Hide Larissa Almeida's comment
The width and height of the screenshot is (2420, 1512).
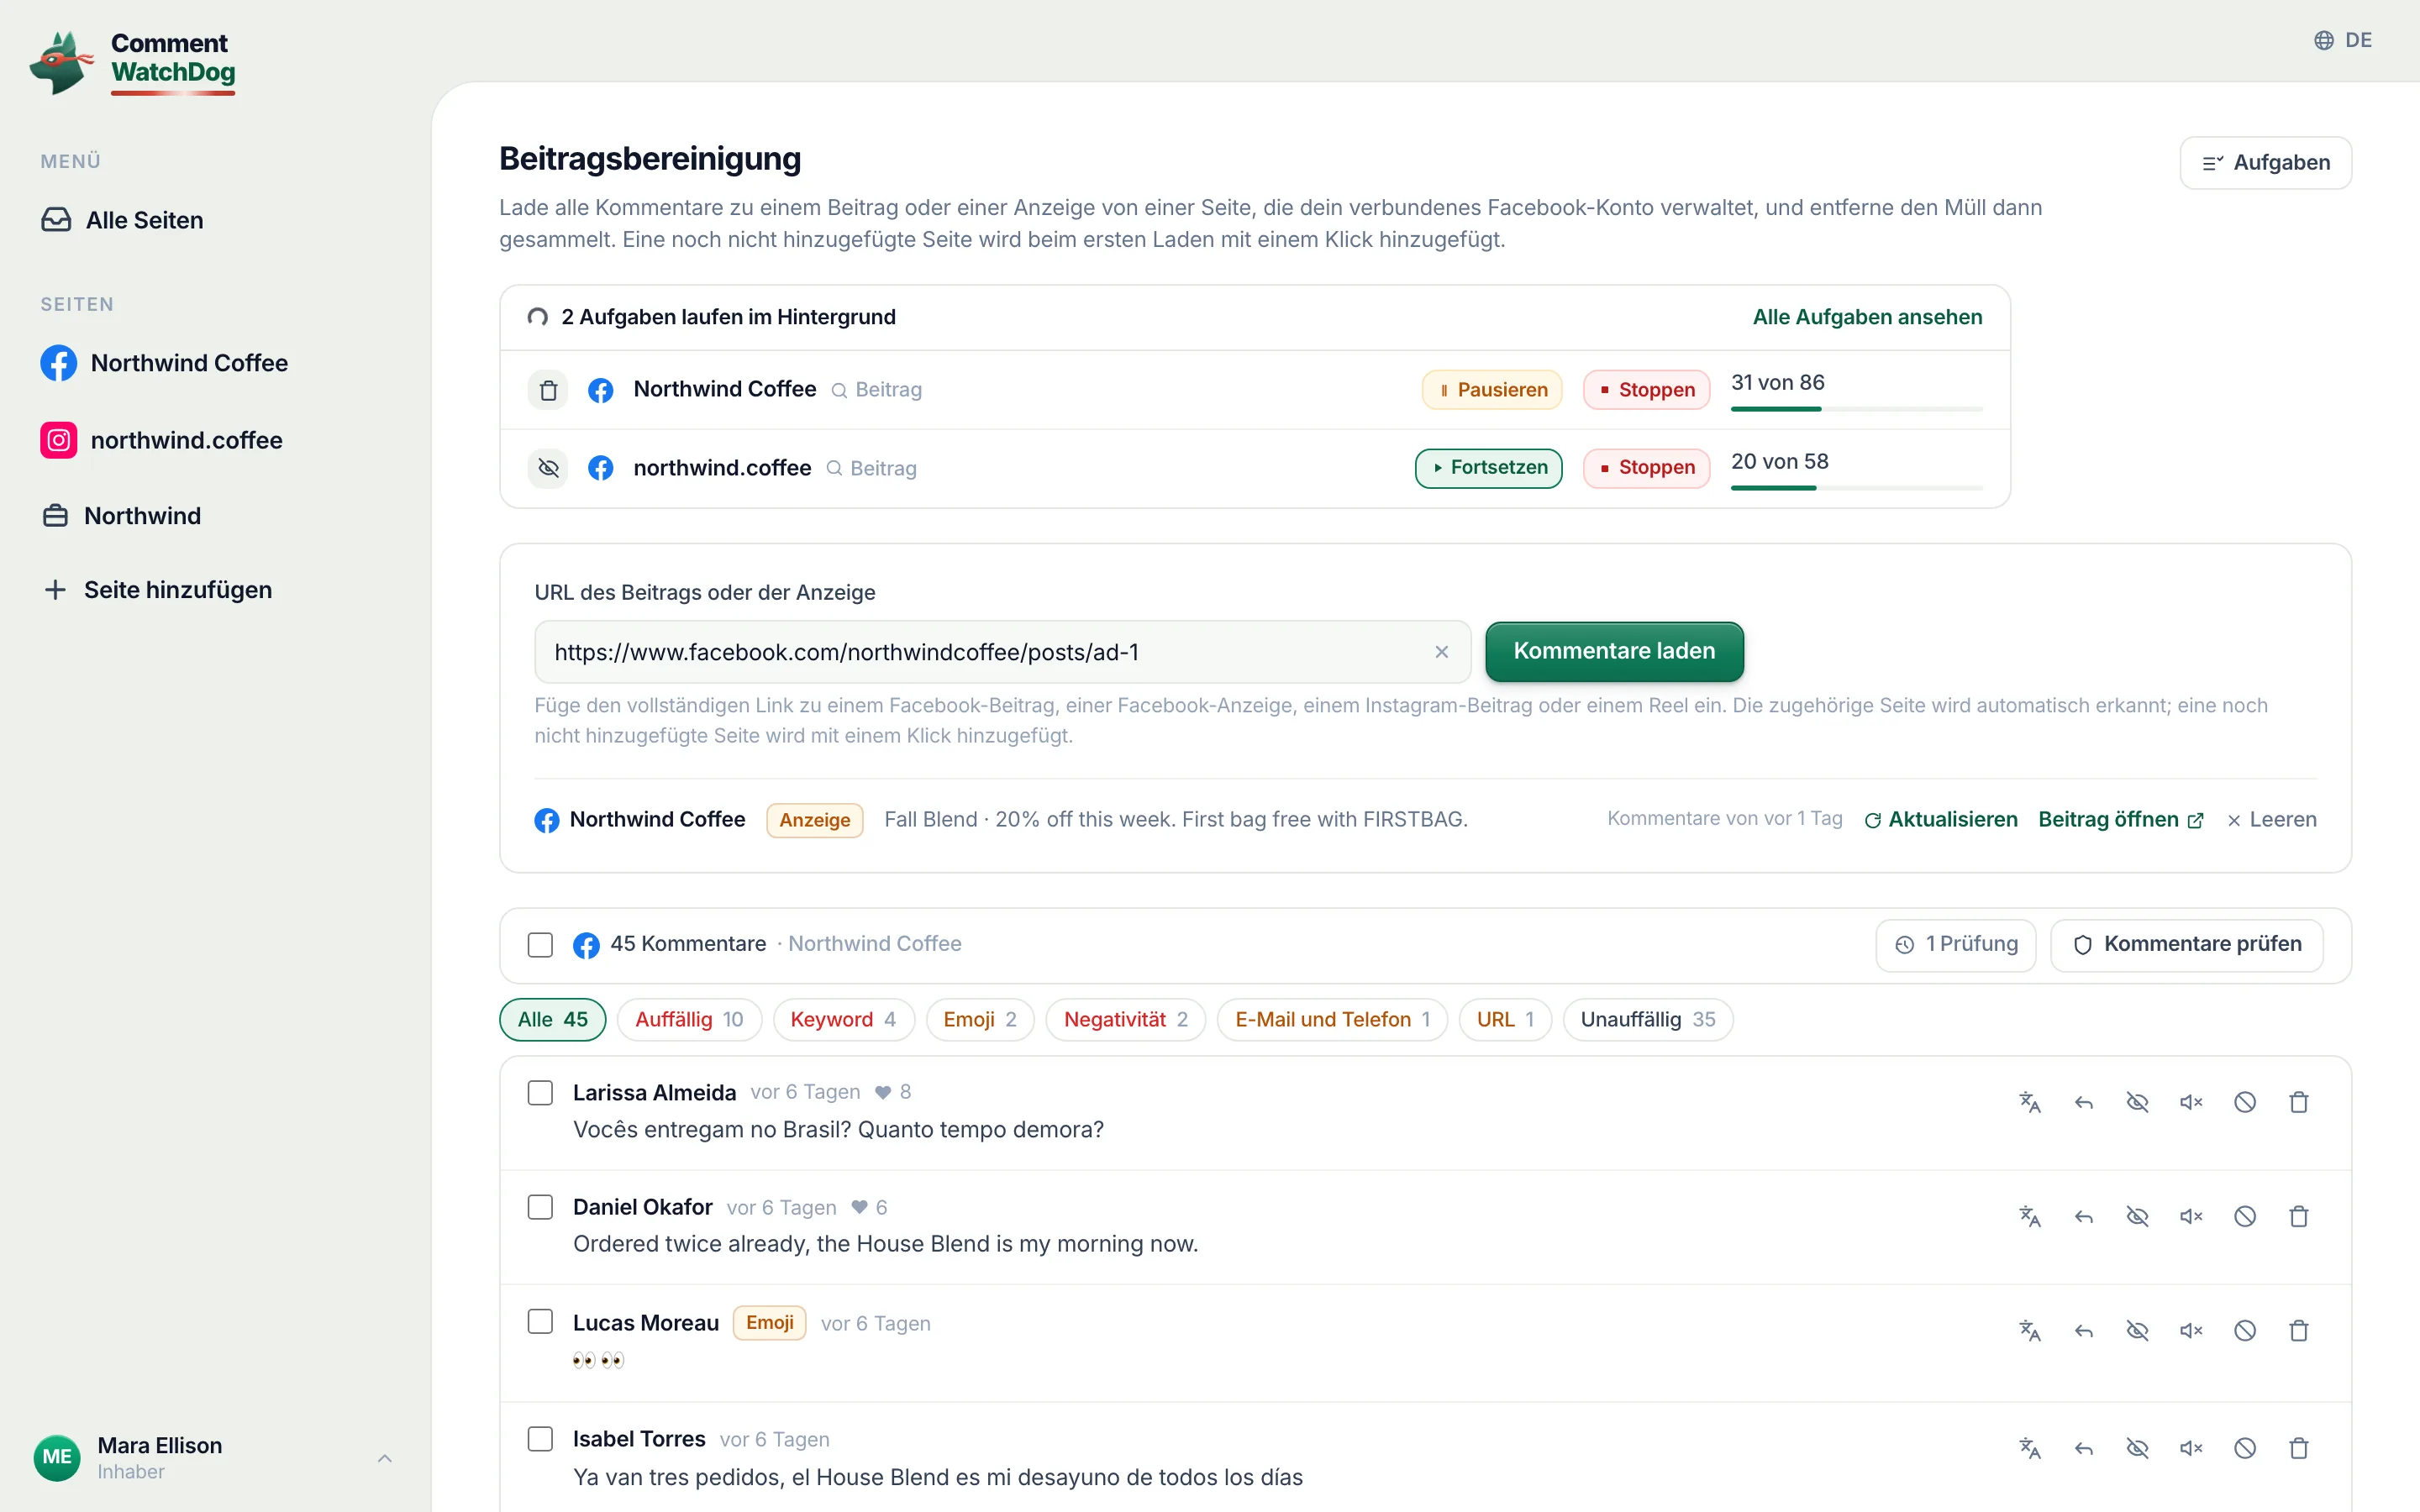pyautogui.click(x=2137, y=1102)
